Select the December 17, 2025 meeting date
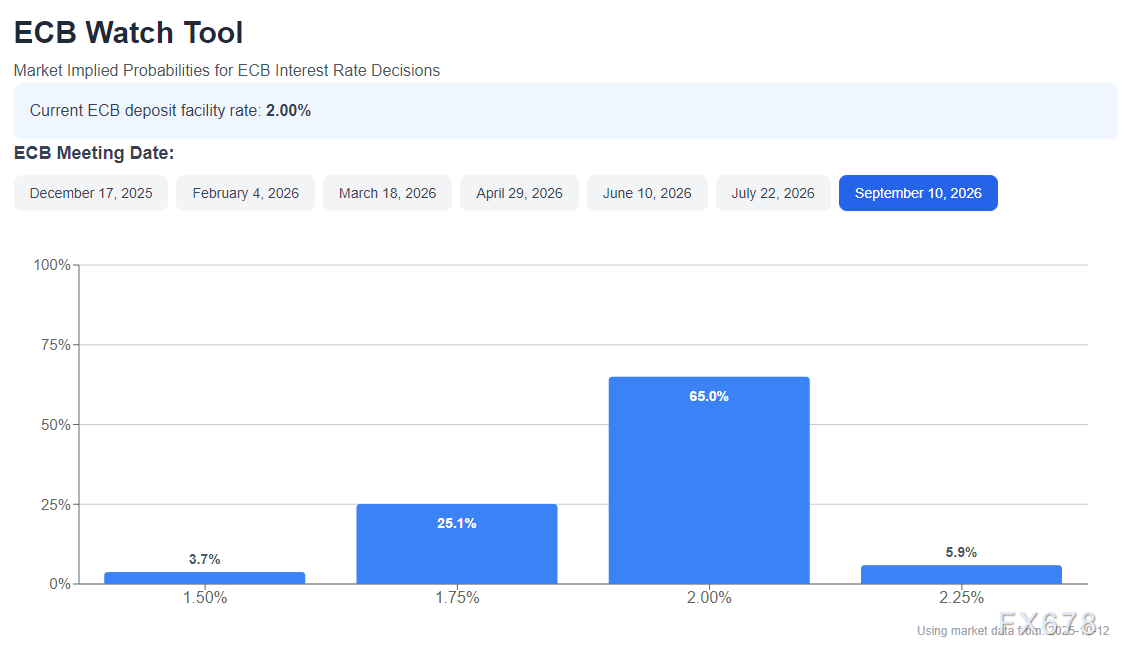The image size is (1127, 659). pos(91,193)
